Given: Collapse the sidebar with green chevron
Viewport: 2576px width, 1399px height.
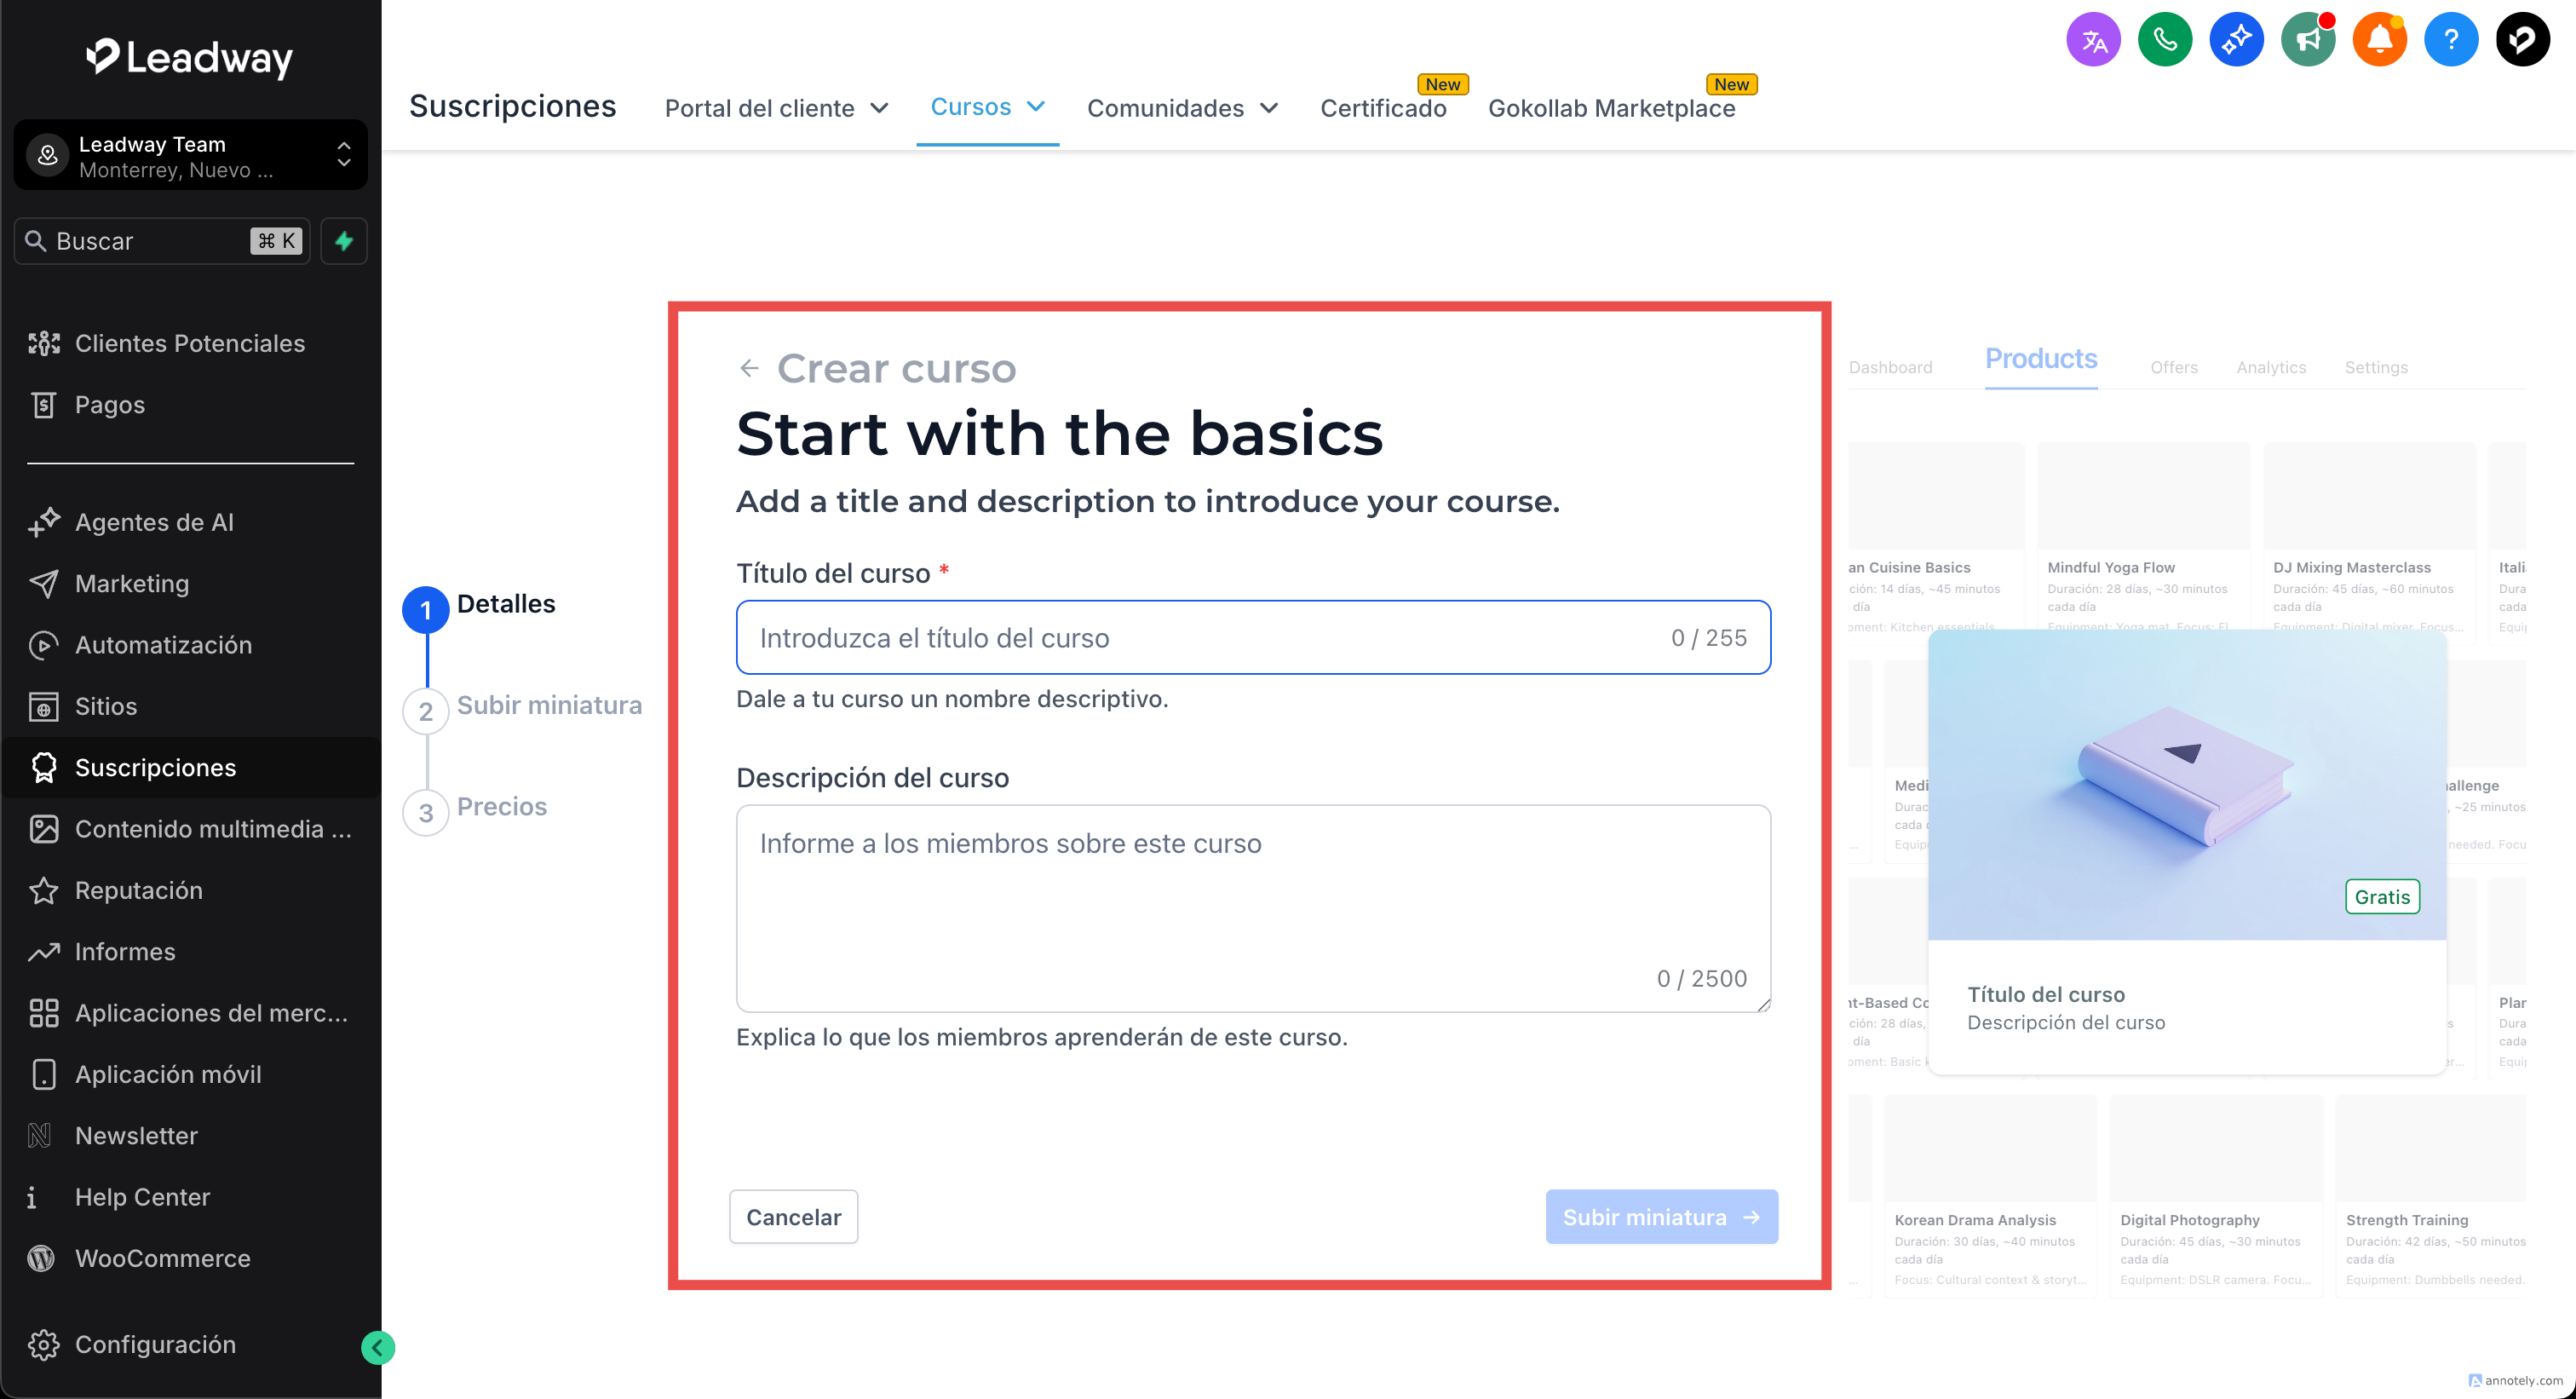Looking at the screenshot, I should tap(377, 1347).
